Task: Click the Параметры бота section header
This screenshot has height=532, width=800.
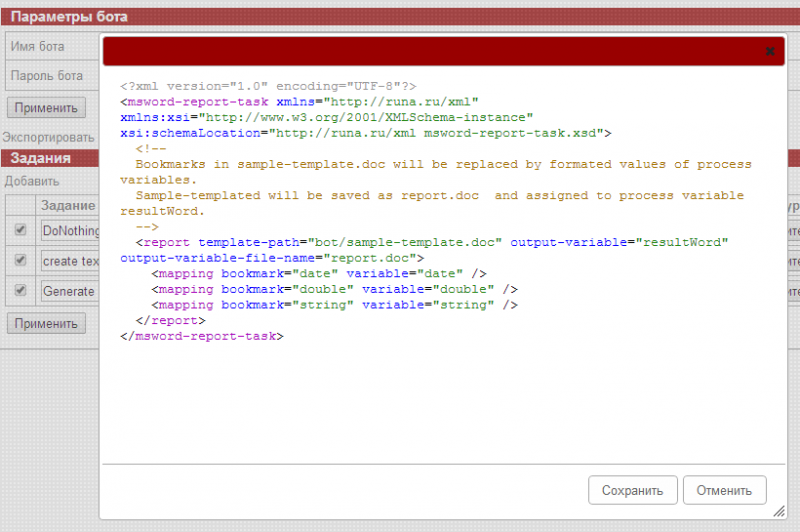Action: pos(69,17)
